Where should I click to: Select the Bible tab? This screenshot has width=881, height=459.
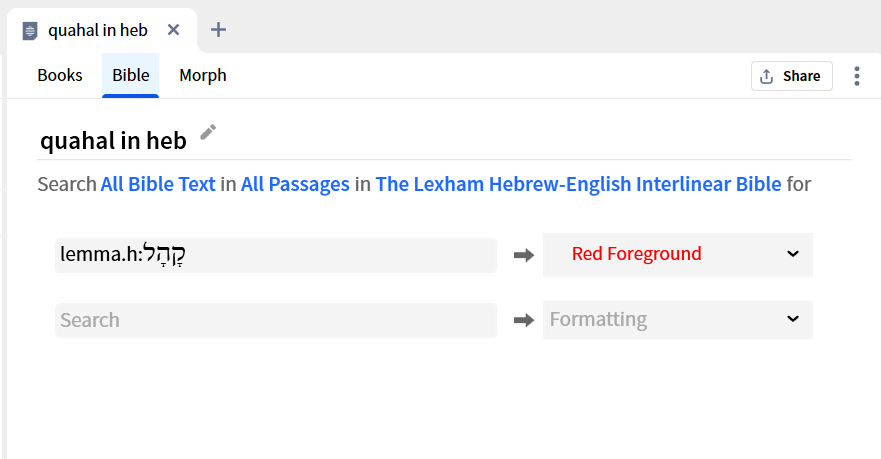pyautogui.click(x=130, y=75)
